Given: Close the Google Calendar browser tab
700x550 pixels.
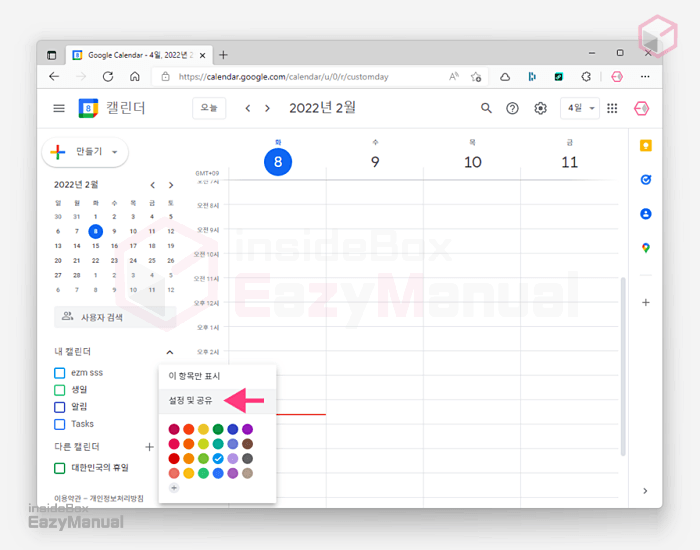Looking at the screenshot, I should coord(202,55).
